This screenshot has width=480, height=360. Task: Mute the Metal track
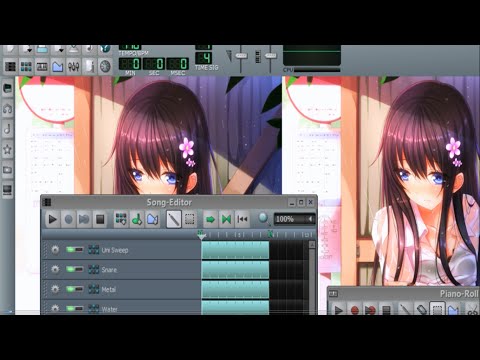[x=71, y=289]
